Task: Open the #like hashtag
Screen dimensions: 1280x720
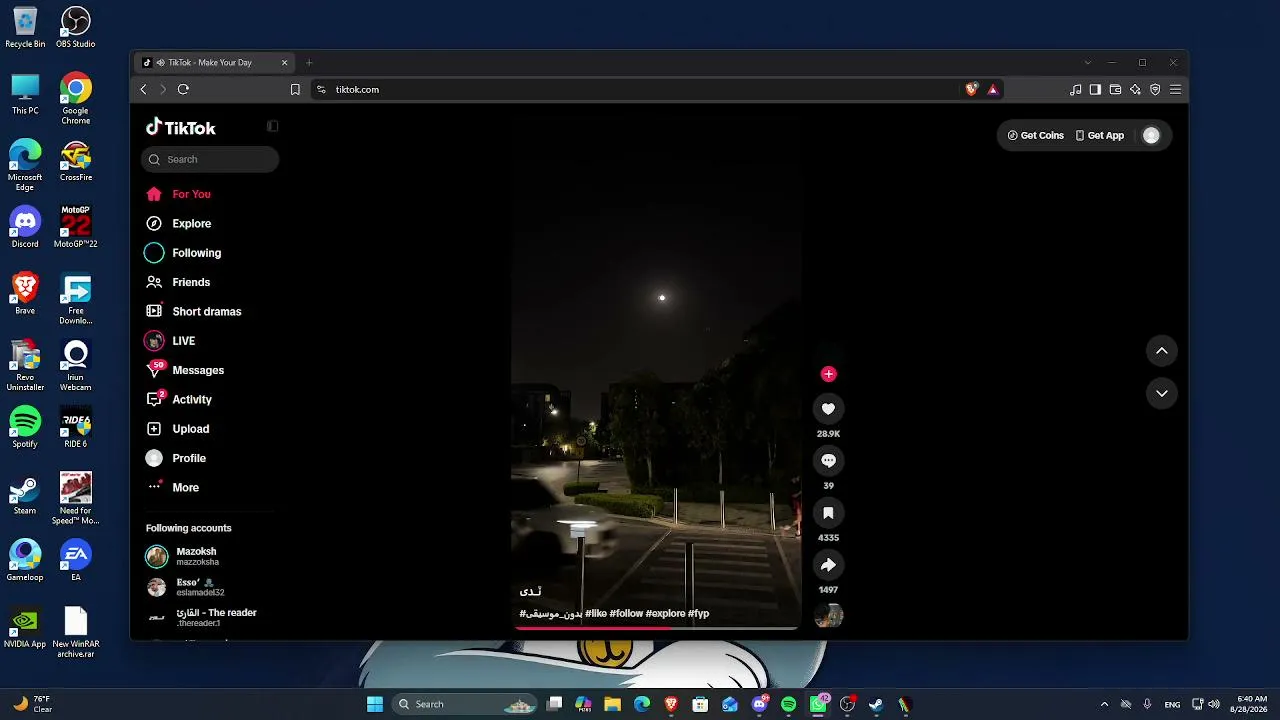Action: click(x=596, y=613)
